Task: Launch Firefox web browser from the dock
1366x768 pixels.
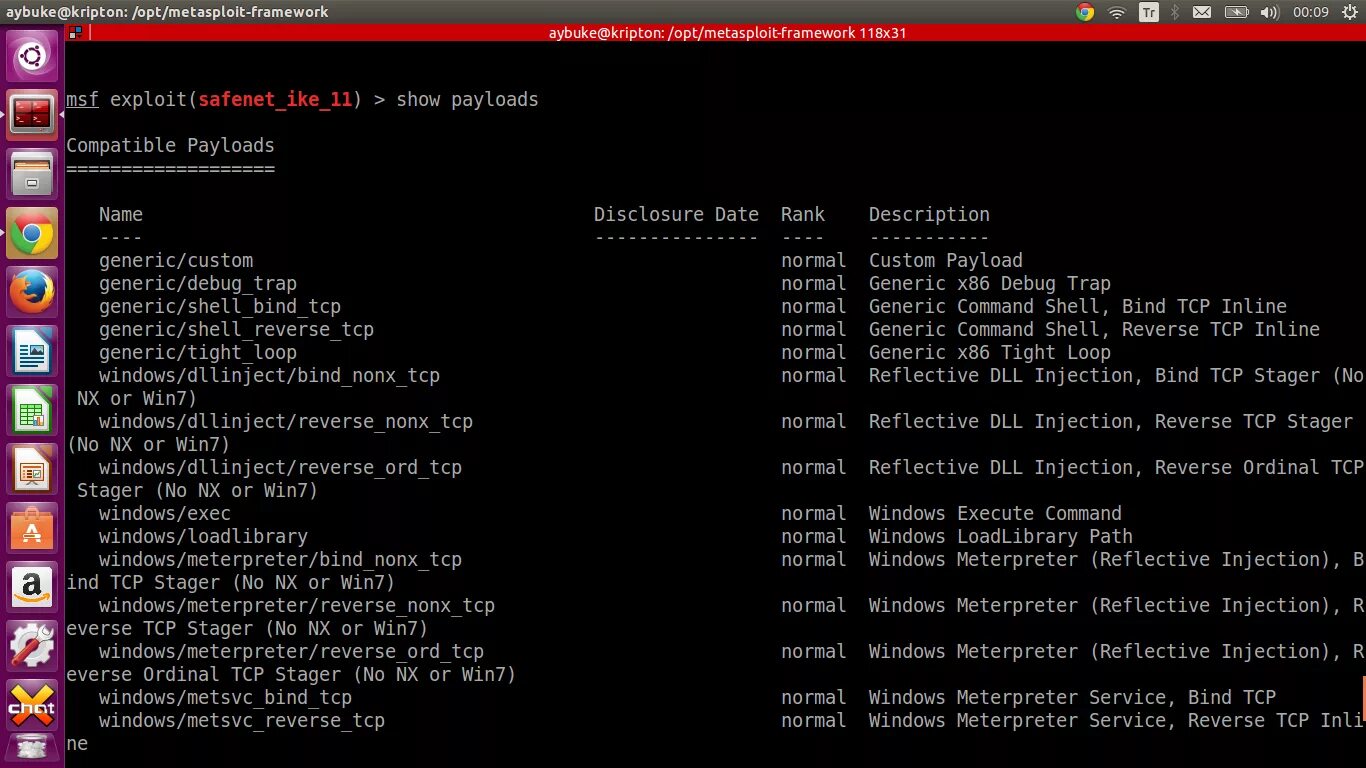Action: (x=32, y=293)
